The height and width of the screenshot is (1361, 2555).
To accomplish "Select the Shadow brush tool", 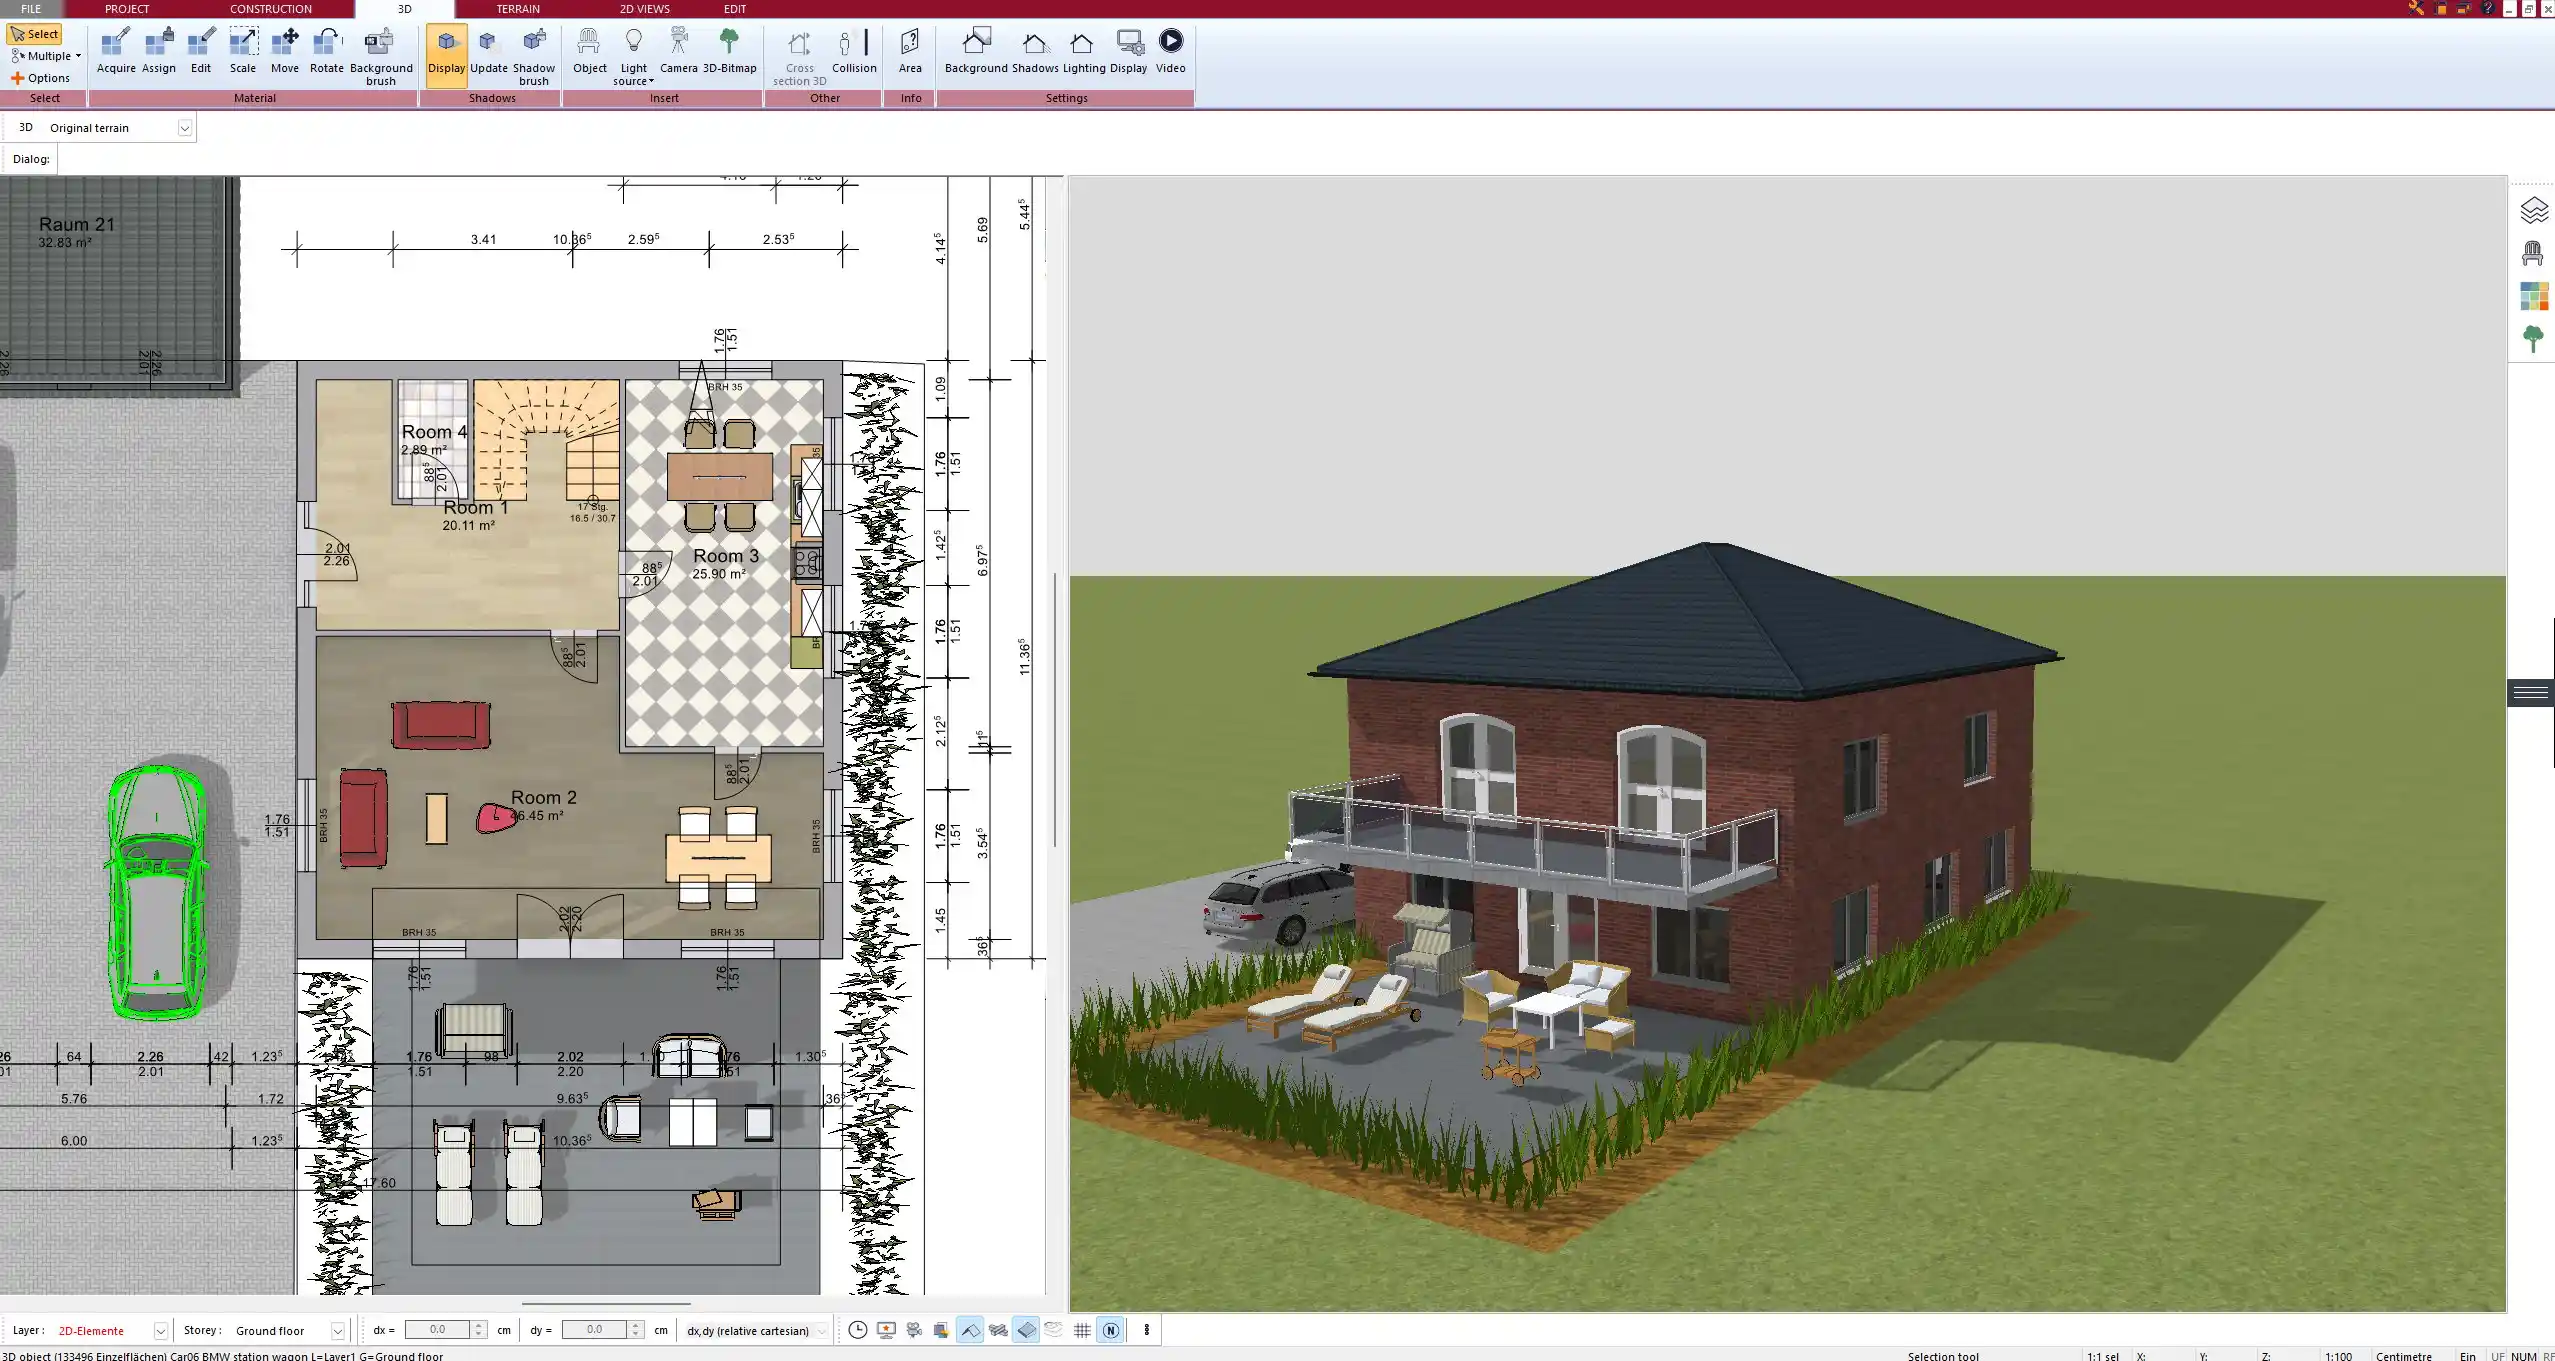I will [x=534, y=57].
